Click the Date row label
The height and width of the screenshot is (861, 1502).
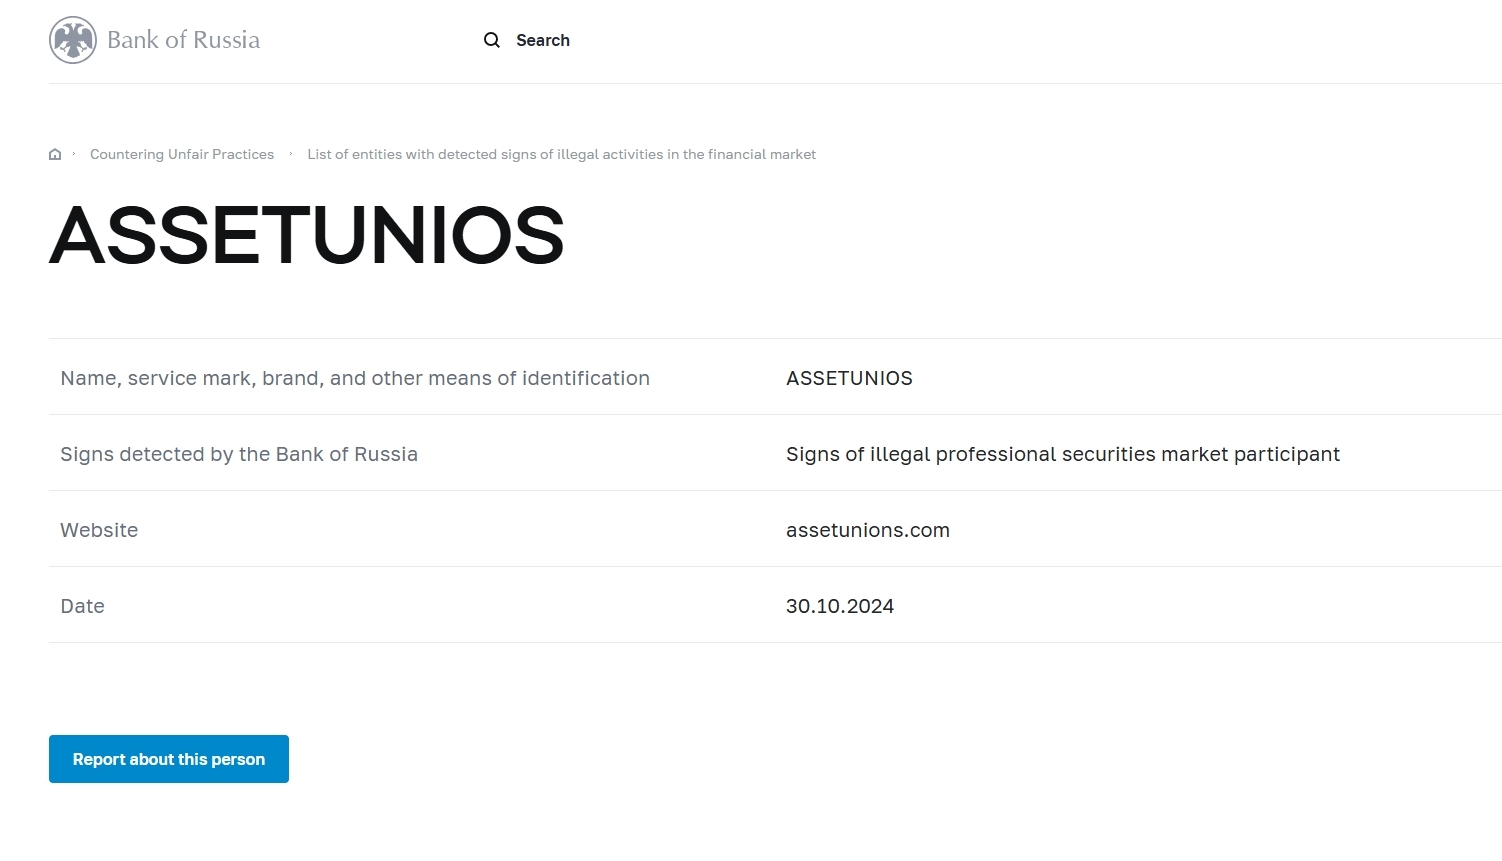(82, 606)
